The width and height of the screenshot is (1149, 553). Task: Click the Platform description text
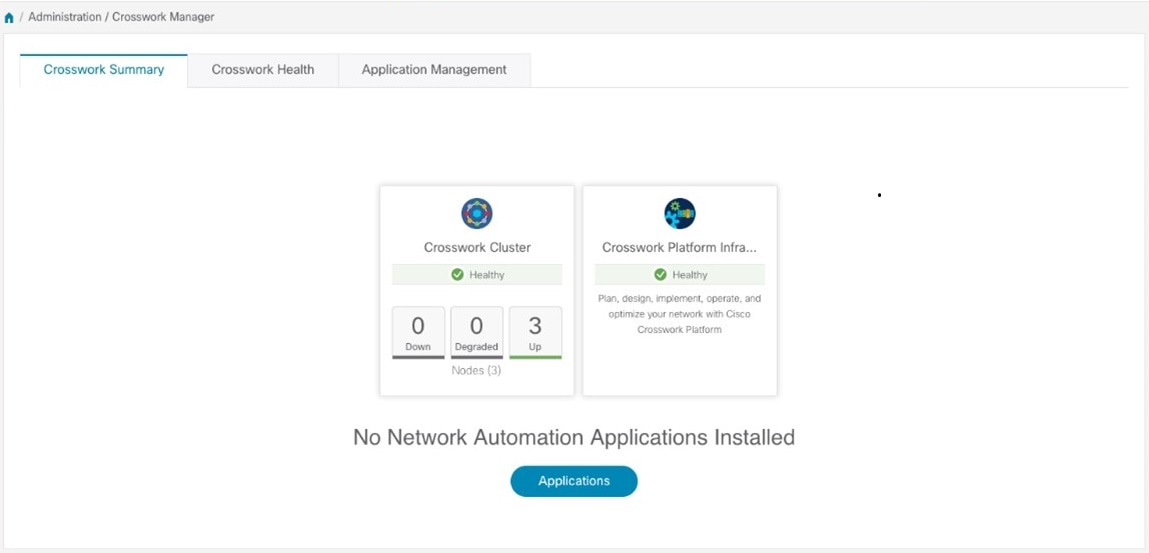tap(680, 314)
